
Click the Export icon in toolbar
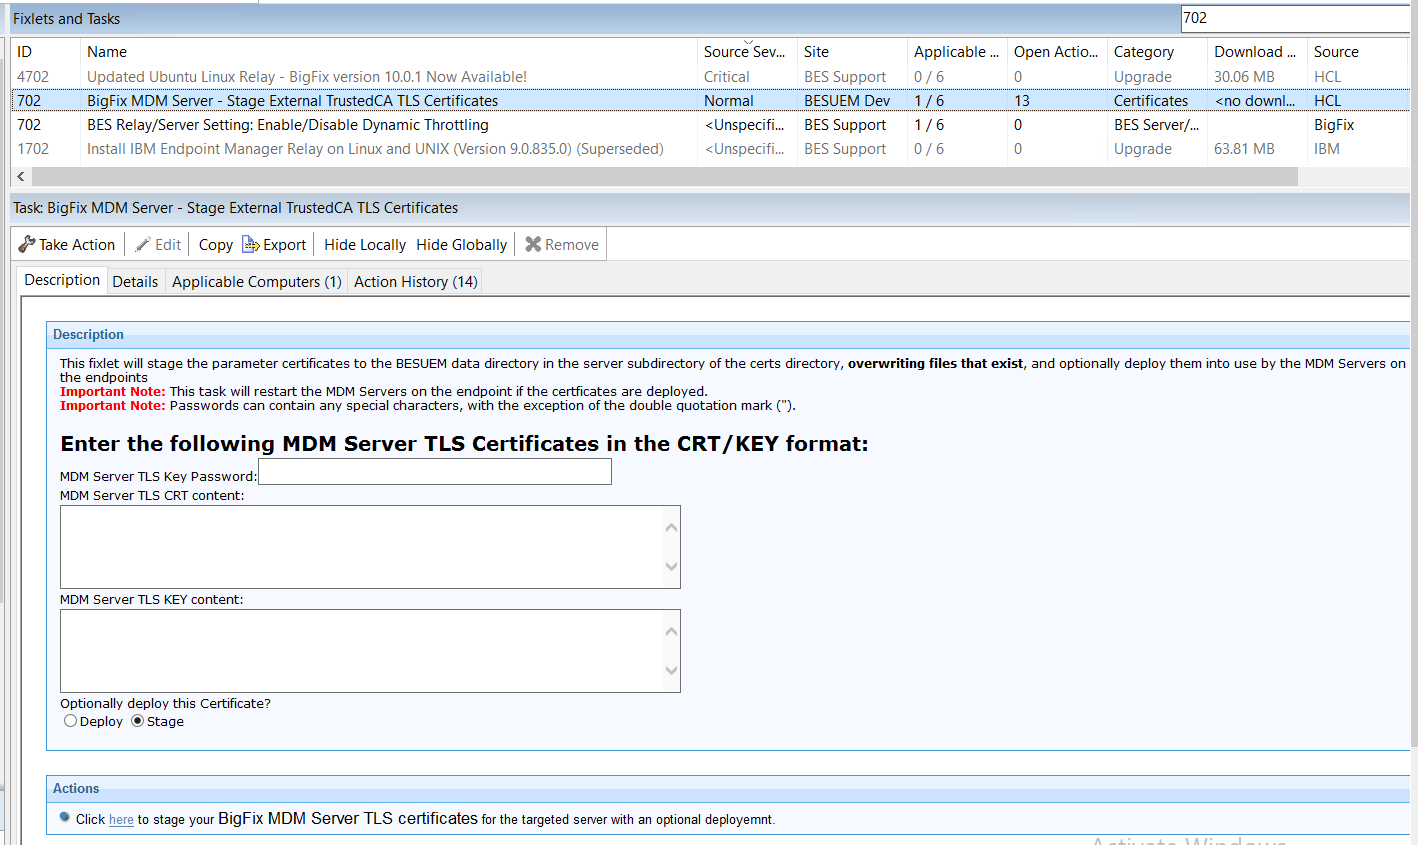tap(250, 244)
